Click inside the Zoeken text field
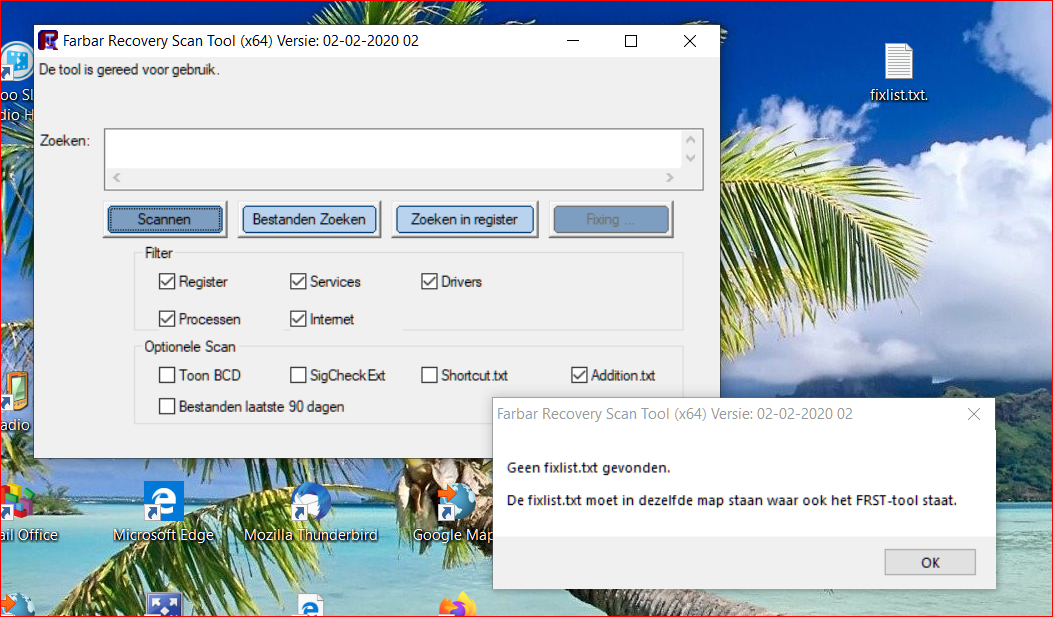 coord(393,149)
